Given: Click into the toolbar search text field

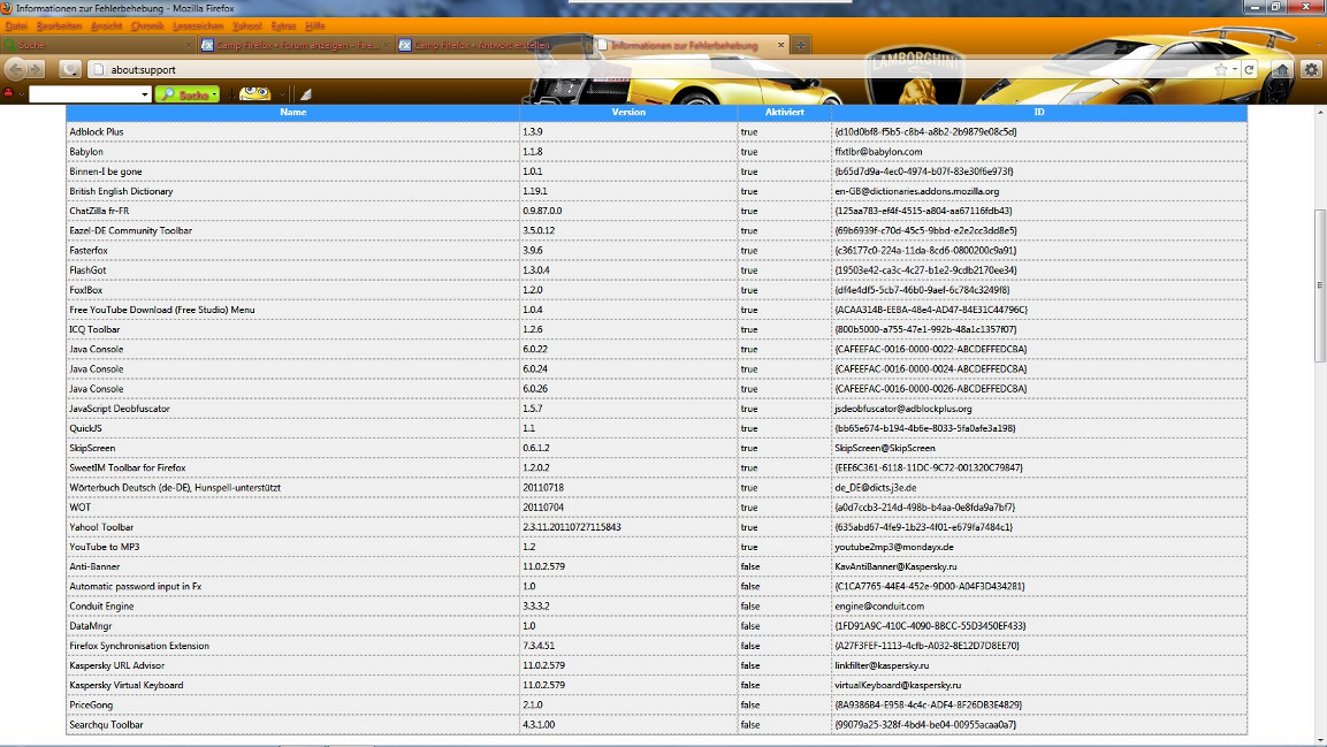Looking at the screenshot, I should [84, 94].
